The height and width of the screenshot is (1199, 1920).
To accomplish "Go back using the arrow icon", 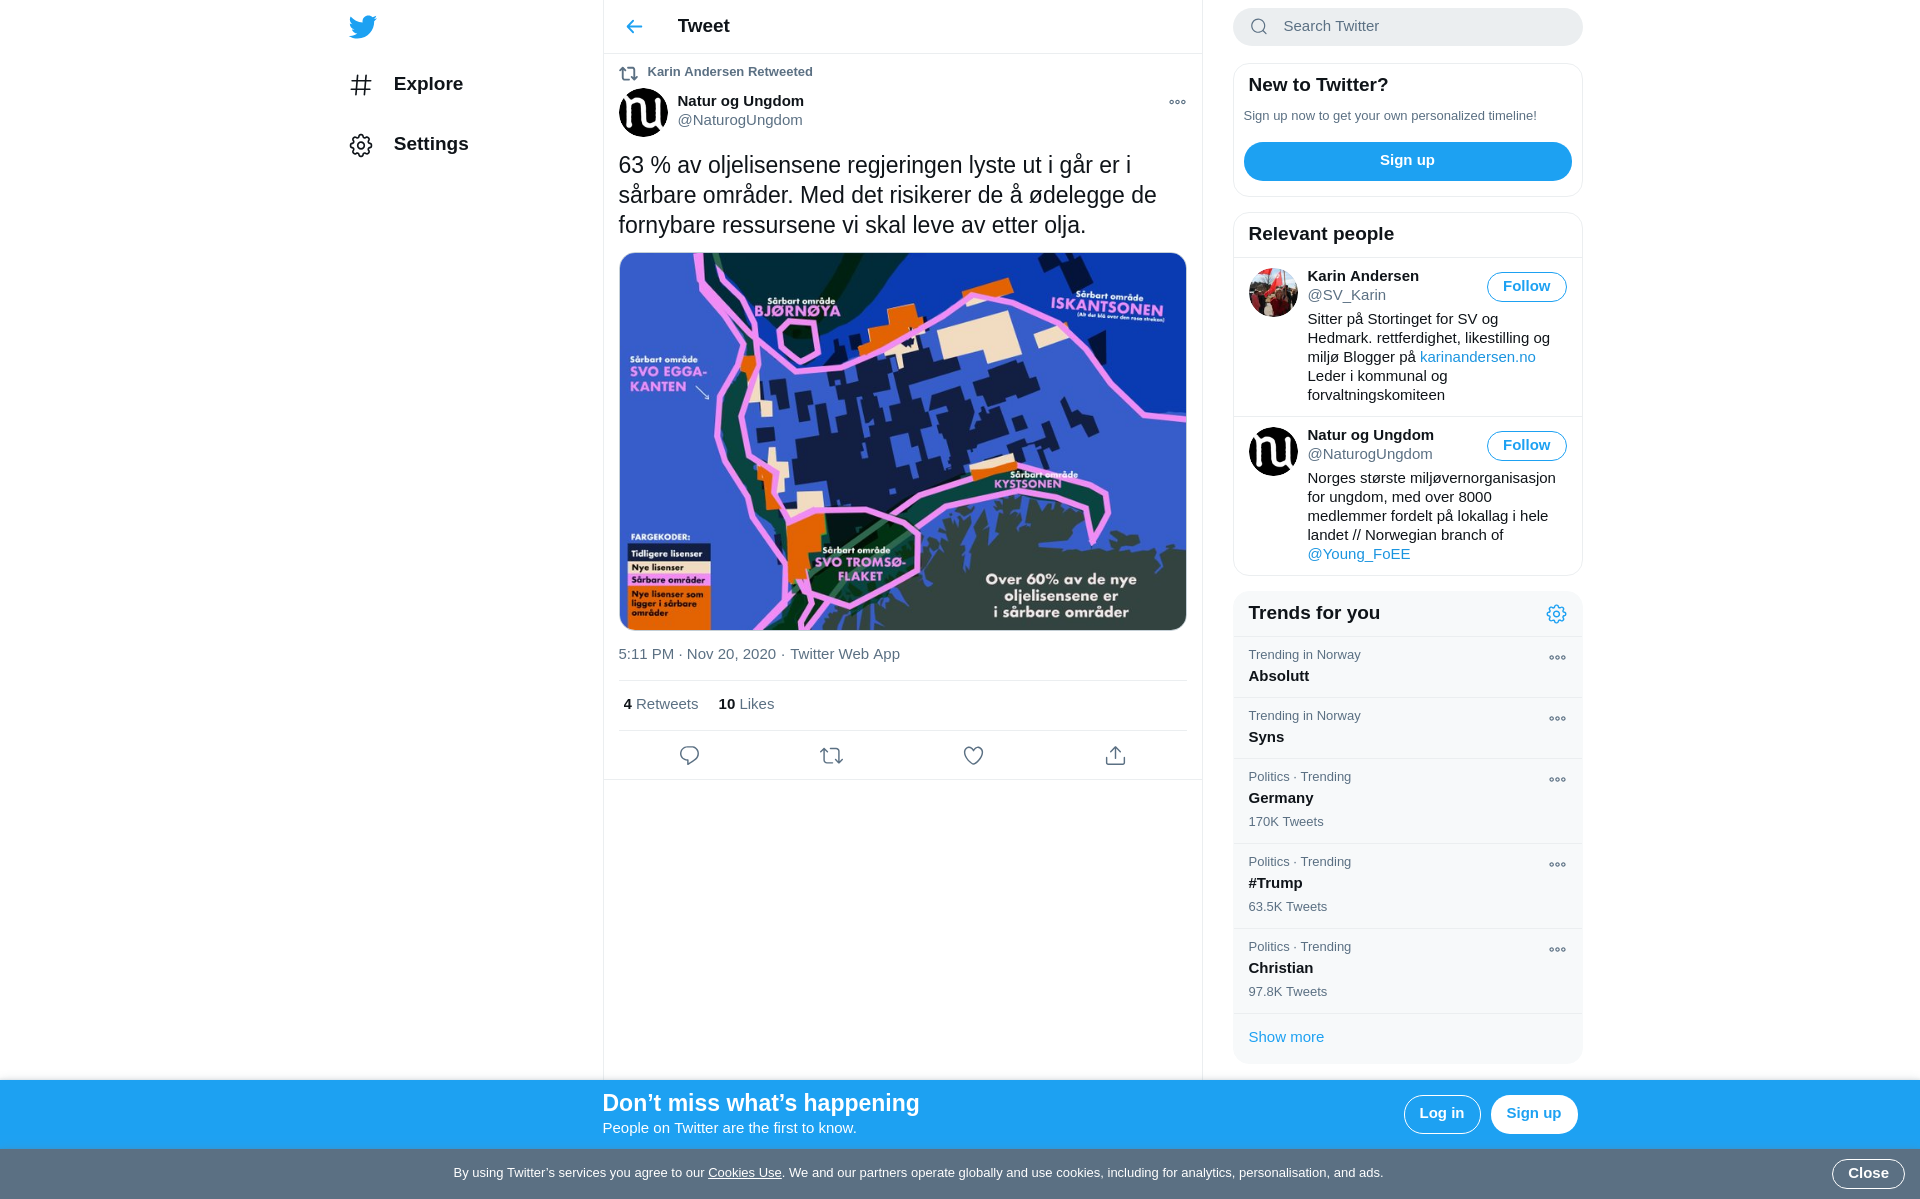I will pos(634,27).
